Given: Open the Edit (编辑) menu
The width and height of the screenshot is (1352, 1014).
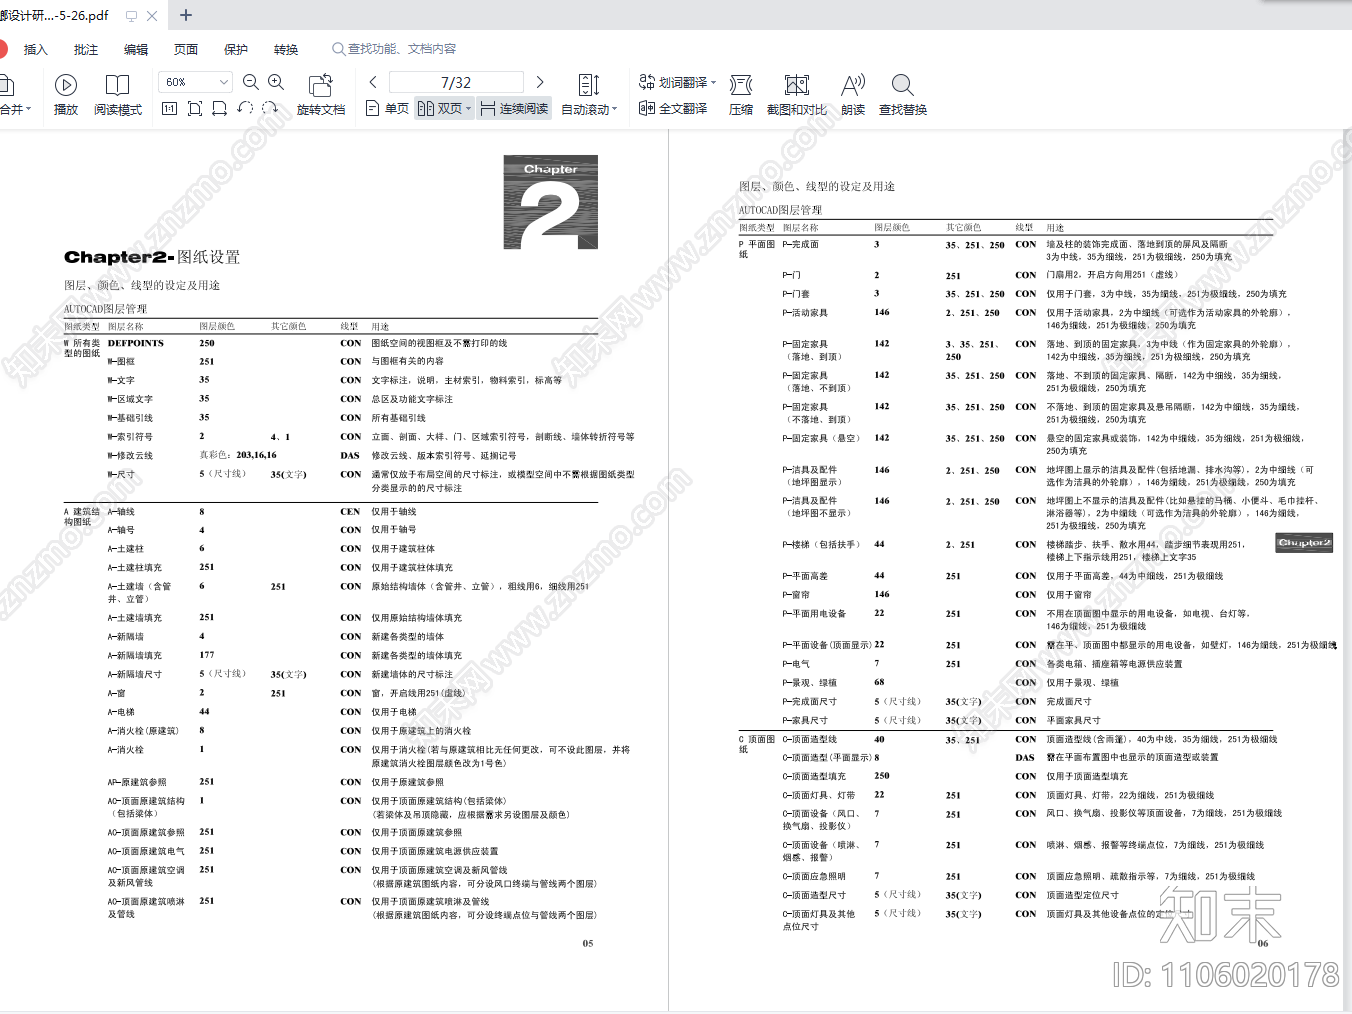Looking at the screenshot, I should coord(136,49).
